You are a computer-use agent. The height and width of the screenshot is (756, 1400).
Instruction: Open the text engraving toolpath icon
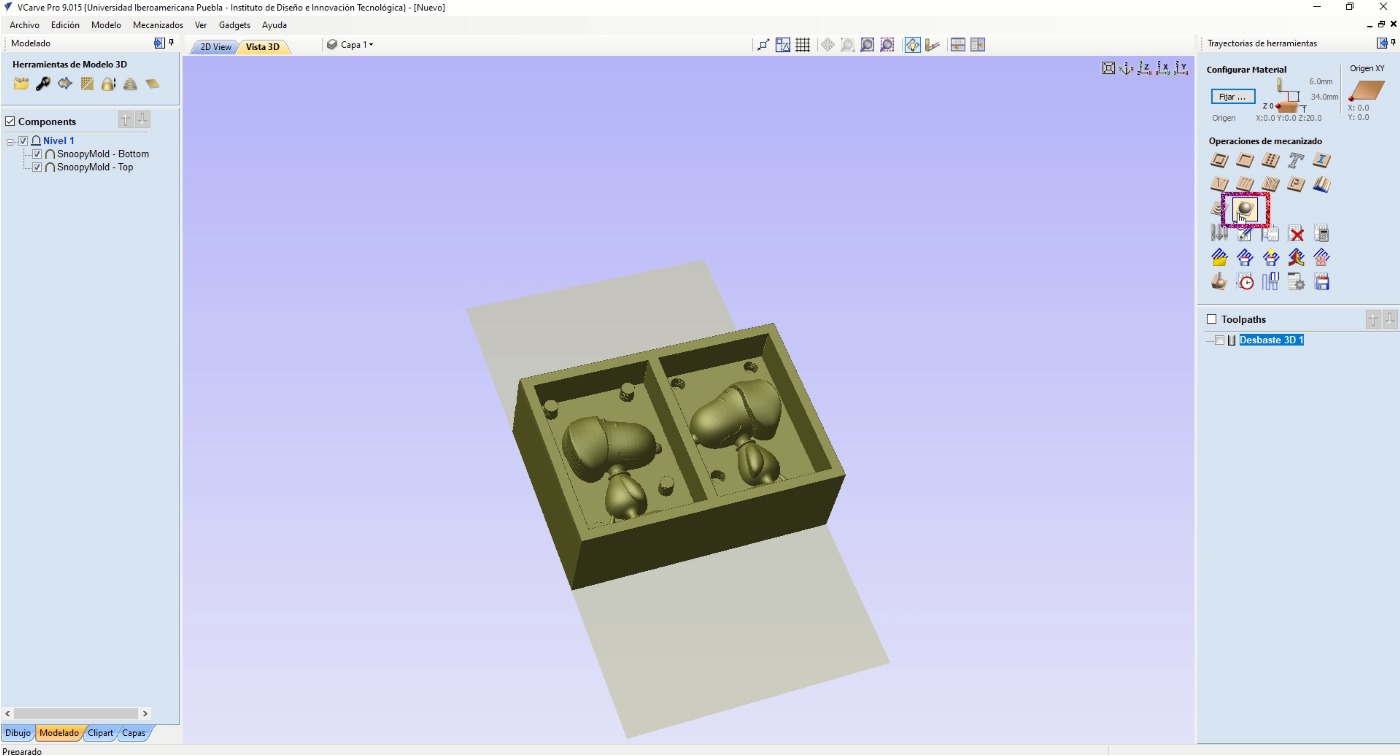tap(1297, 160)
